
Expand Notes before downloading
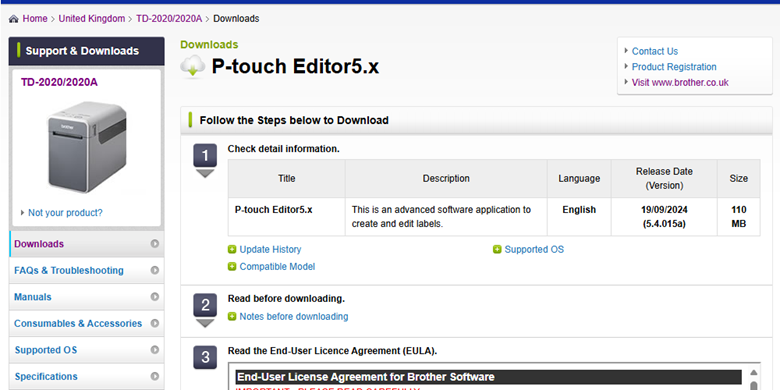pos(293,316)
